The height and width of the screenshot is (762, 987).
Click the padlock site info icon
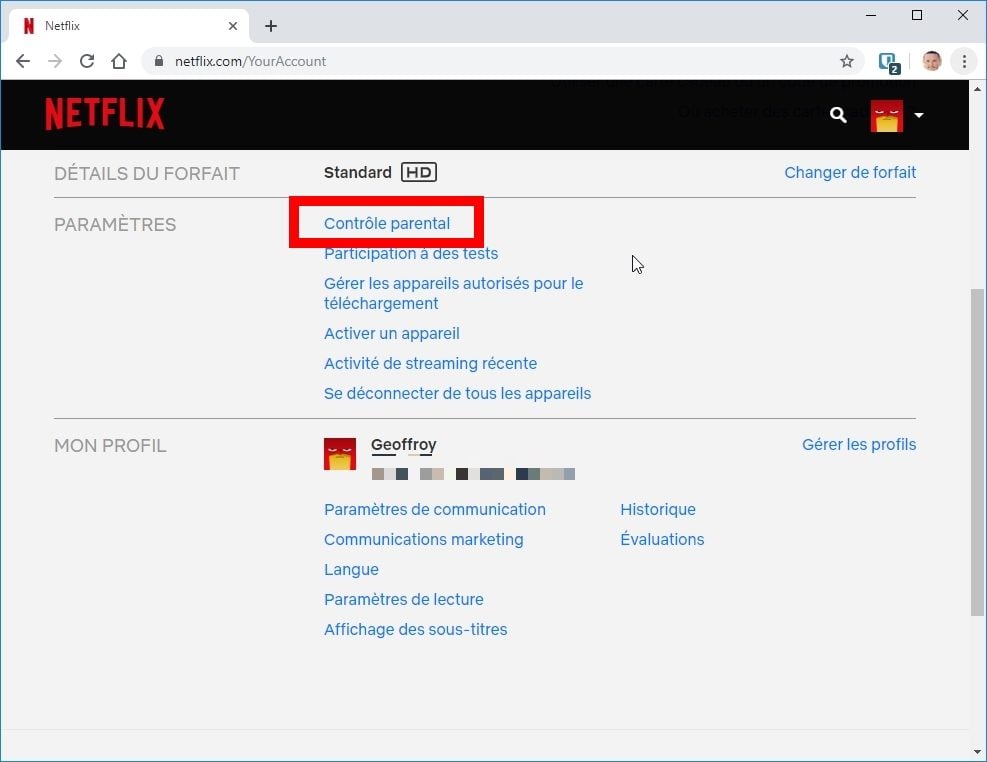point(159,61)
